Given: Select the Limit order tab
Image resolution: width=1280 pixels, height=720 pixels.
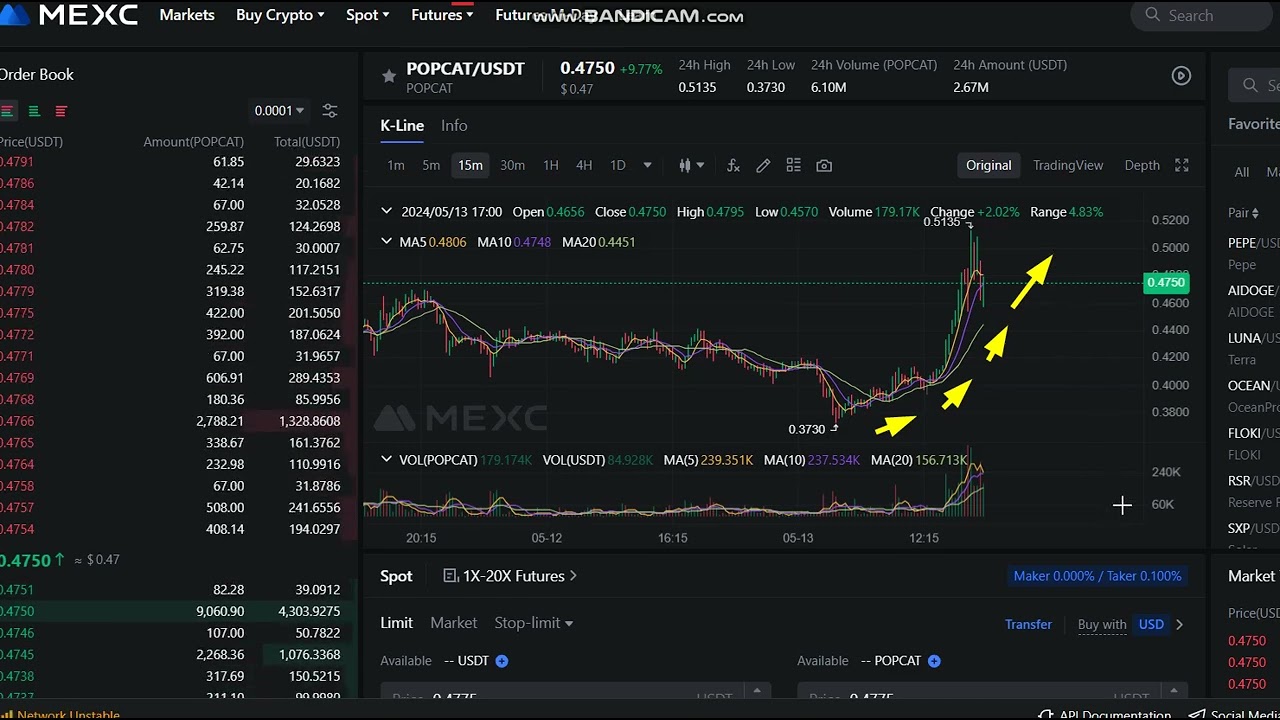Looking at the screenshot, I should (396, 622).
